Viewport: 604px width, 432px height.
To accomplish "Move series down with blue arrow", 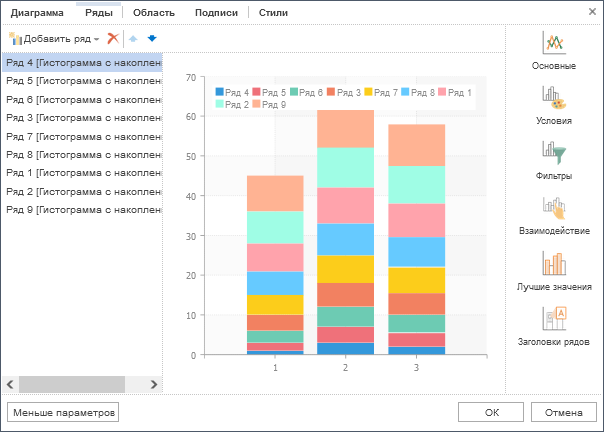I will 152,38.
